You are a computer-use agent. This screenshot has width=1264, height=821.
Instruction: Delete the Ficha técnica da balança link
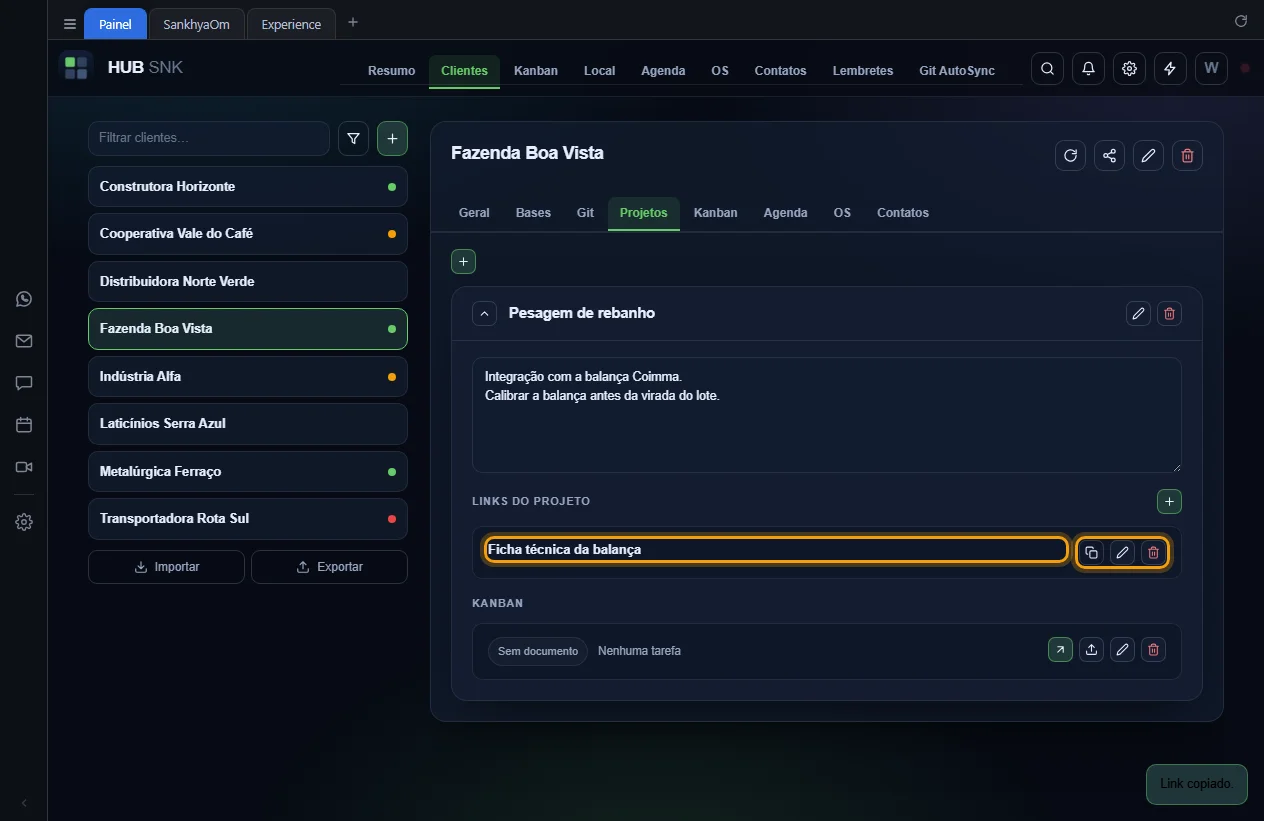coord(1153,552)
